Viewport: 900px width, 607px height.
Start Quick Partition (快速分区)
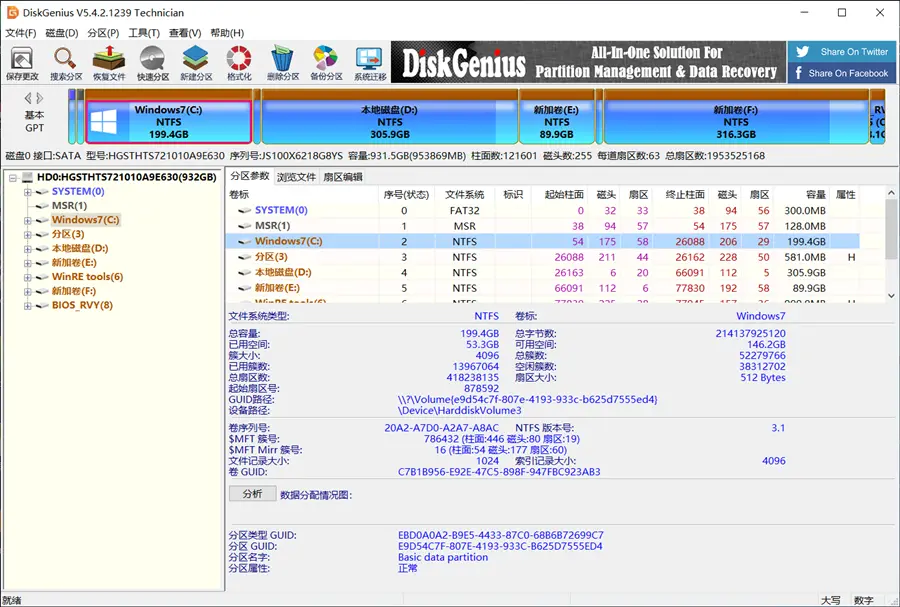[x=153, y=63]
